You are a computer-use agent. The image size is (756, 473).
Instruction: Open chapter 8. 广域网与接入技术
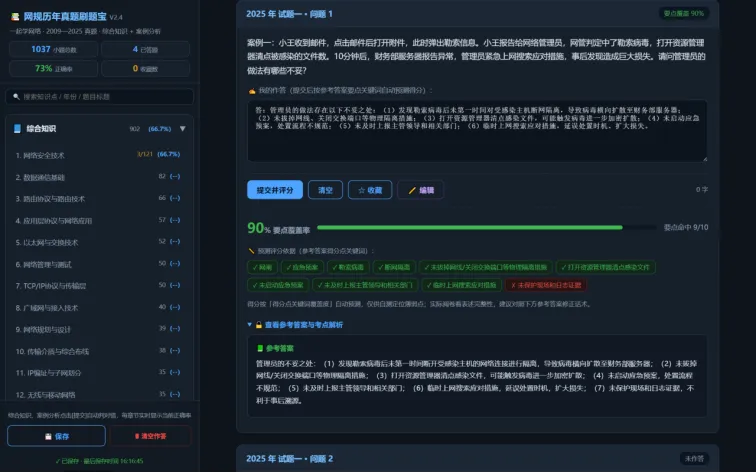tap(98, 308)
